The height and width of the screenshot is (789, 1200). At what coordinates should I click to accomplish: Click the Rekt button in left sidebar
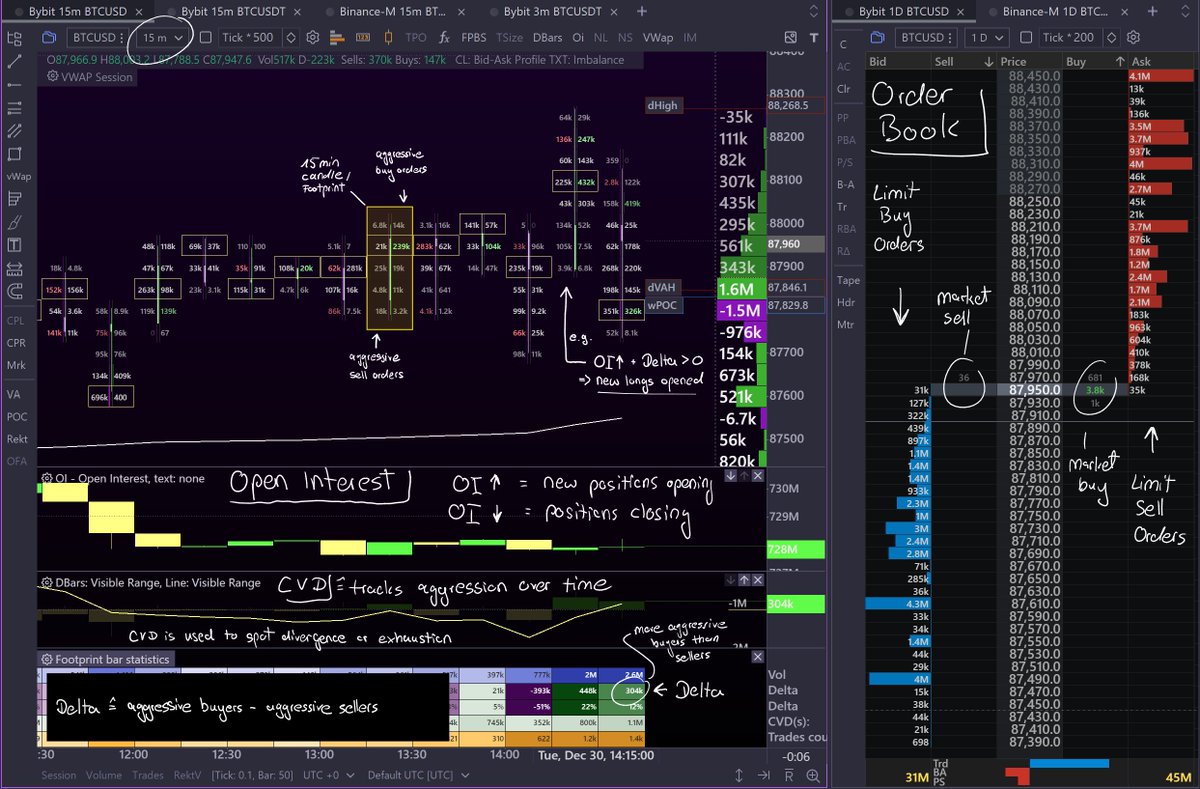pyautogui.click(x=16, y=439)
